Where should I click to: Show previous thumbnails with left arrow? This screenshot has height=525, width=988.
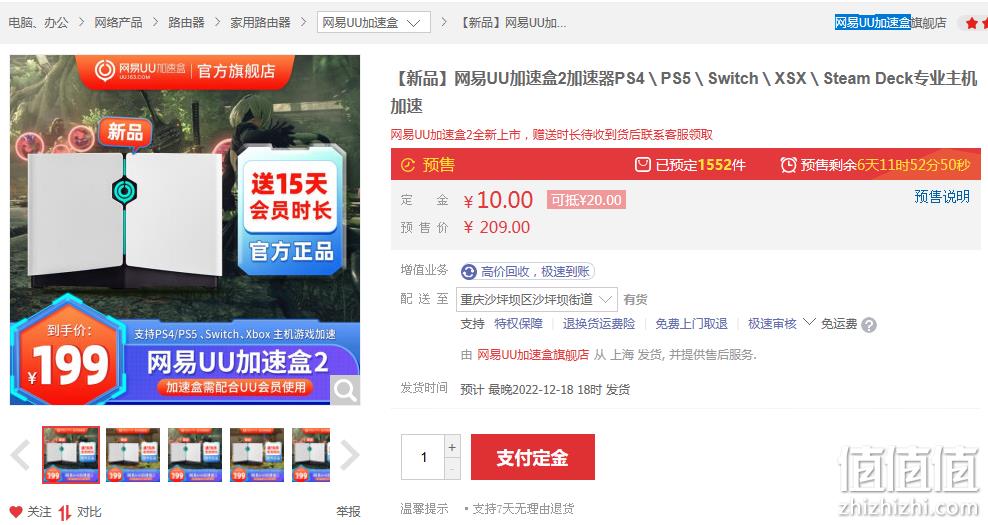[x=21, y=455]
